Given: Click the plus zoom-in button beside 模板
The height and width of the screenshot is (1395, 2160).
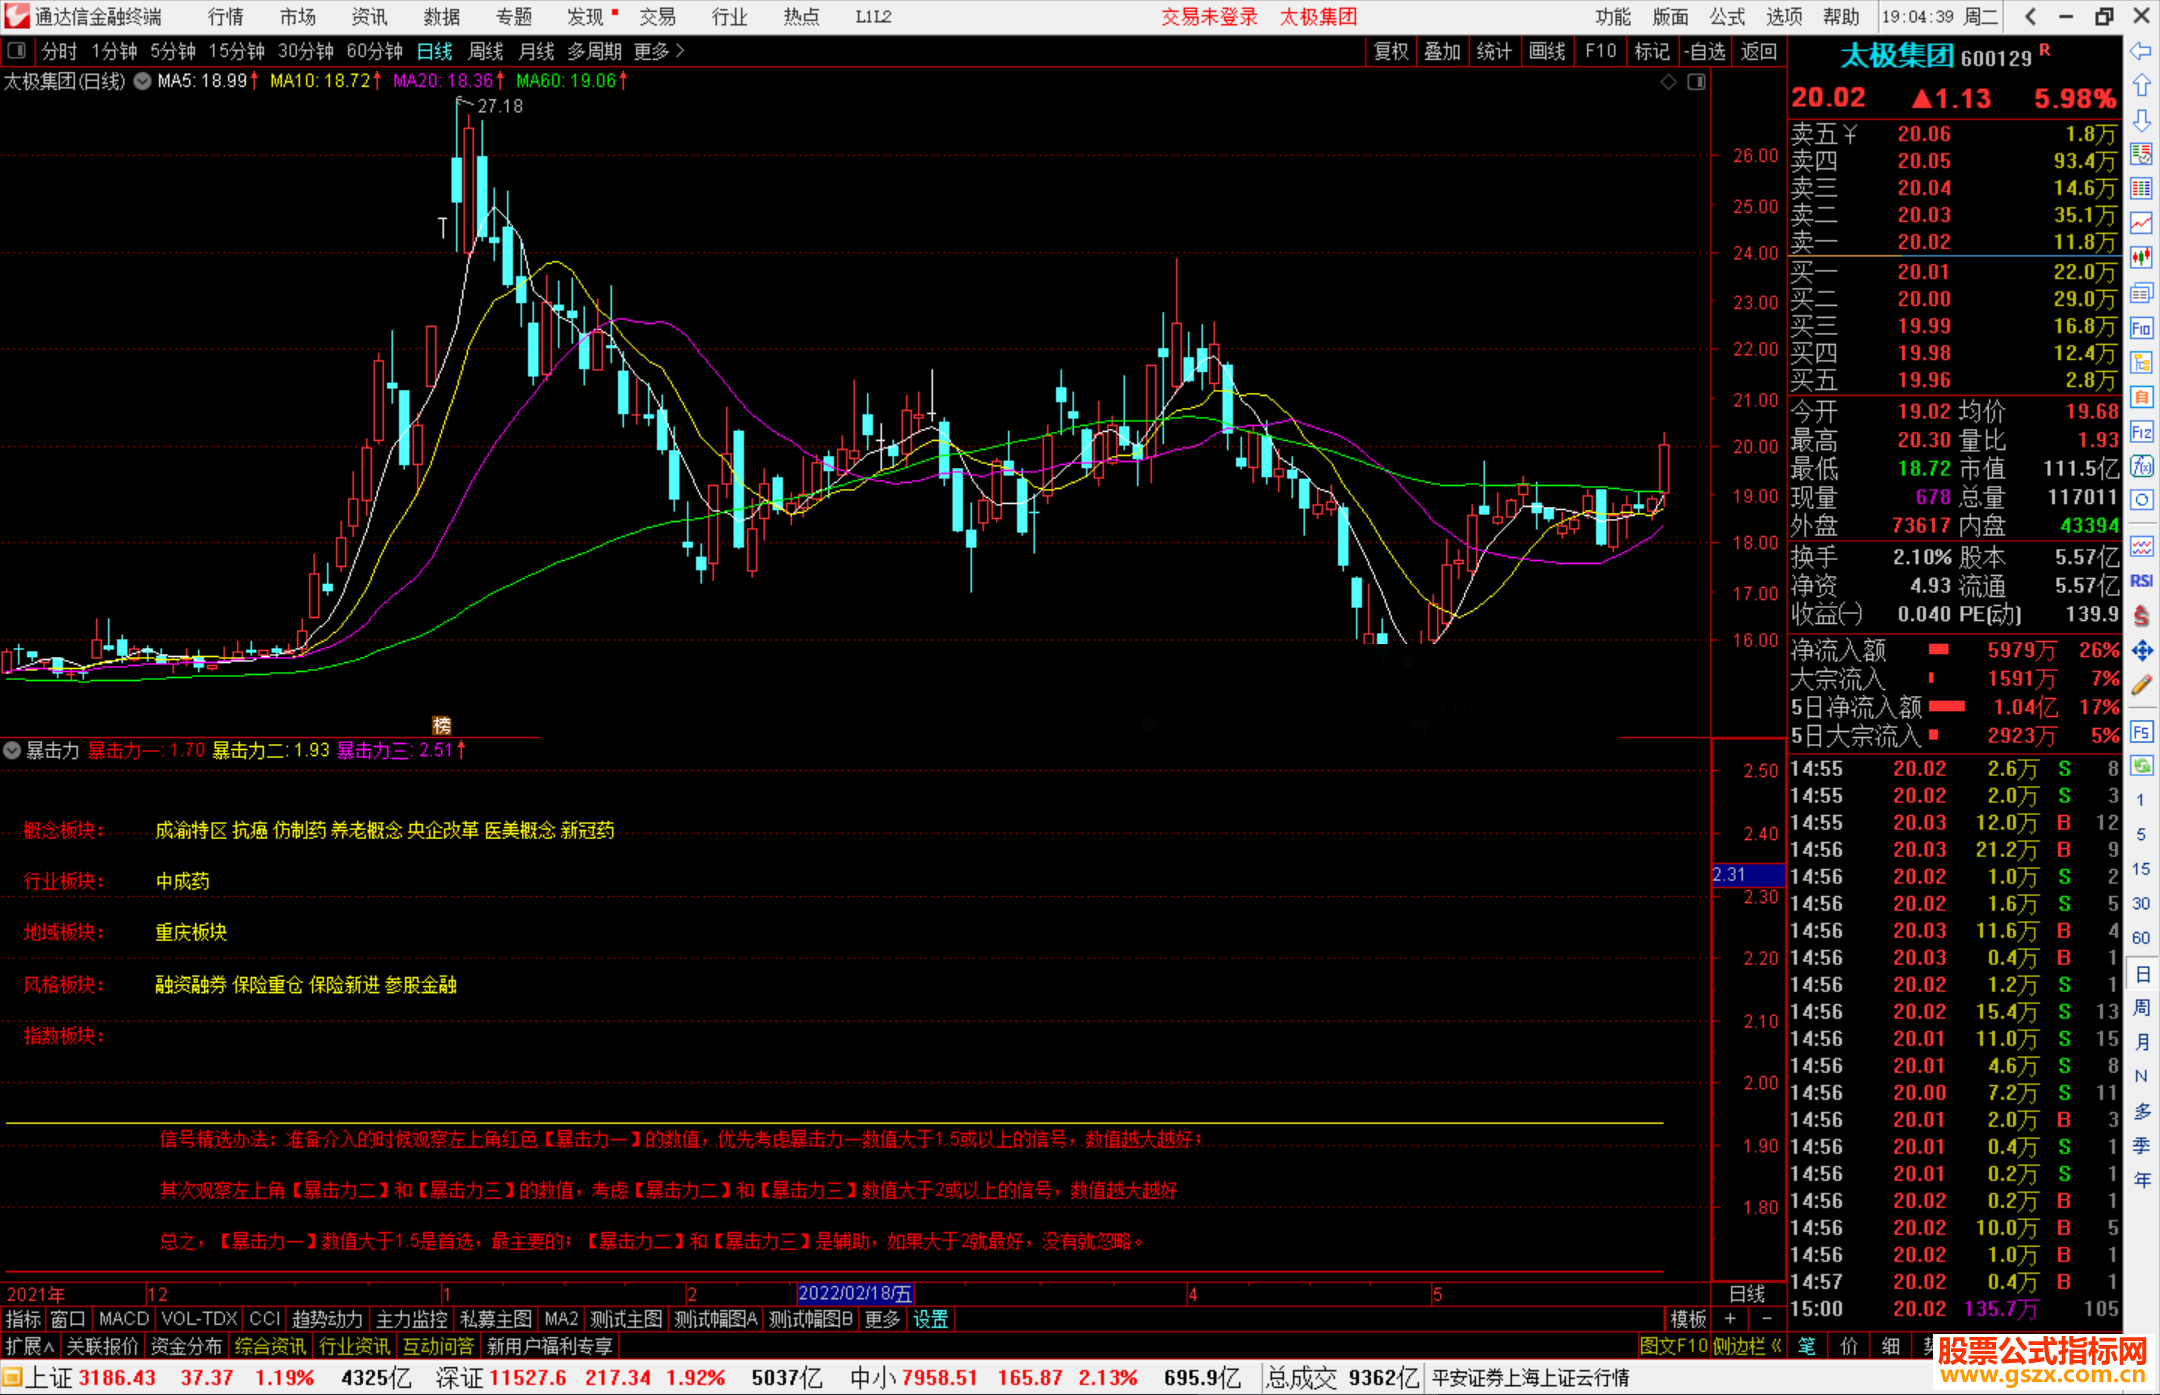Looking at the screenshot, I should (1730, 1319).
